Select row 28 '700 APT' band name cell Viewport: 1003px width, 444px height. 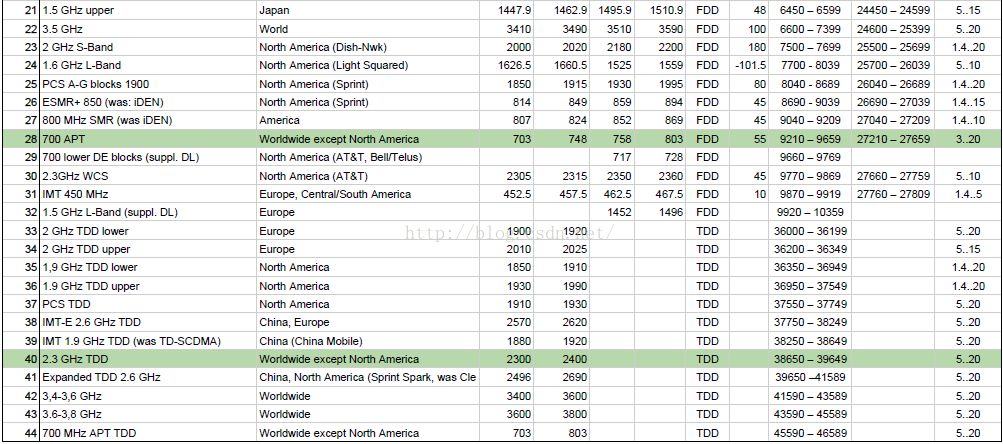[x=148, y=139]
